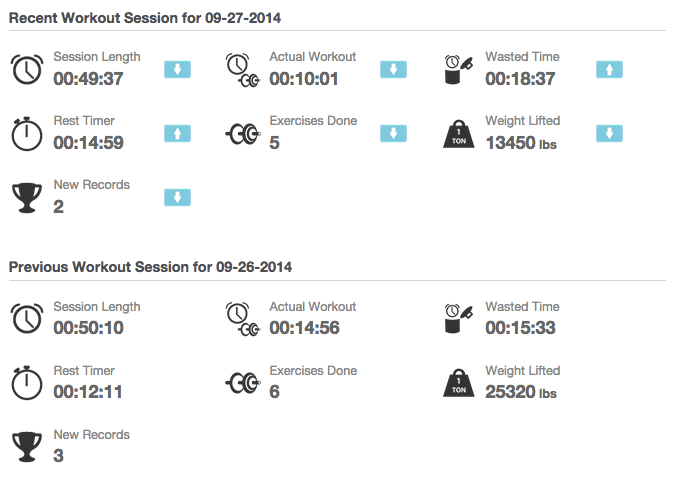Click the down arrow beside Exercises Done 5
The image size is (680, 484).
click(x=393, y=133)
